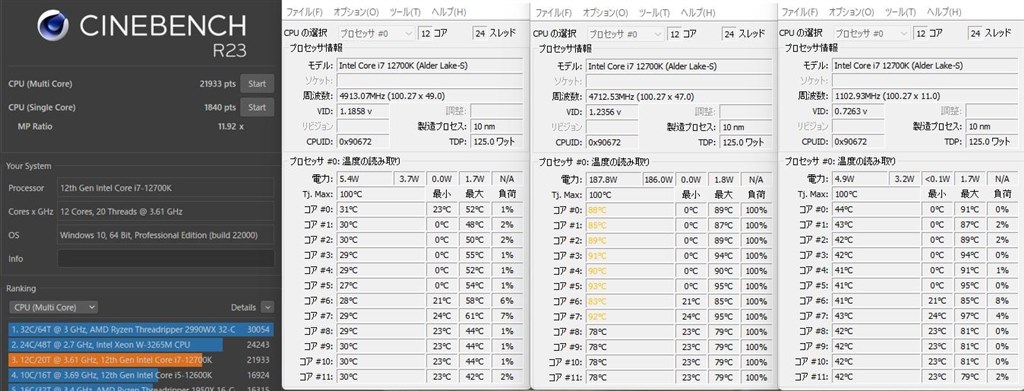Open ツール(T) menu in middle Core Temp window
This screenshot has height=391, width=1024.
[654, 12]
